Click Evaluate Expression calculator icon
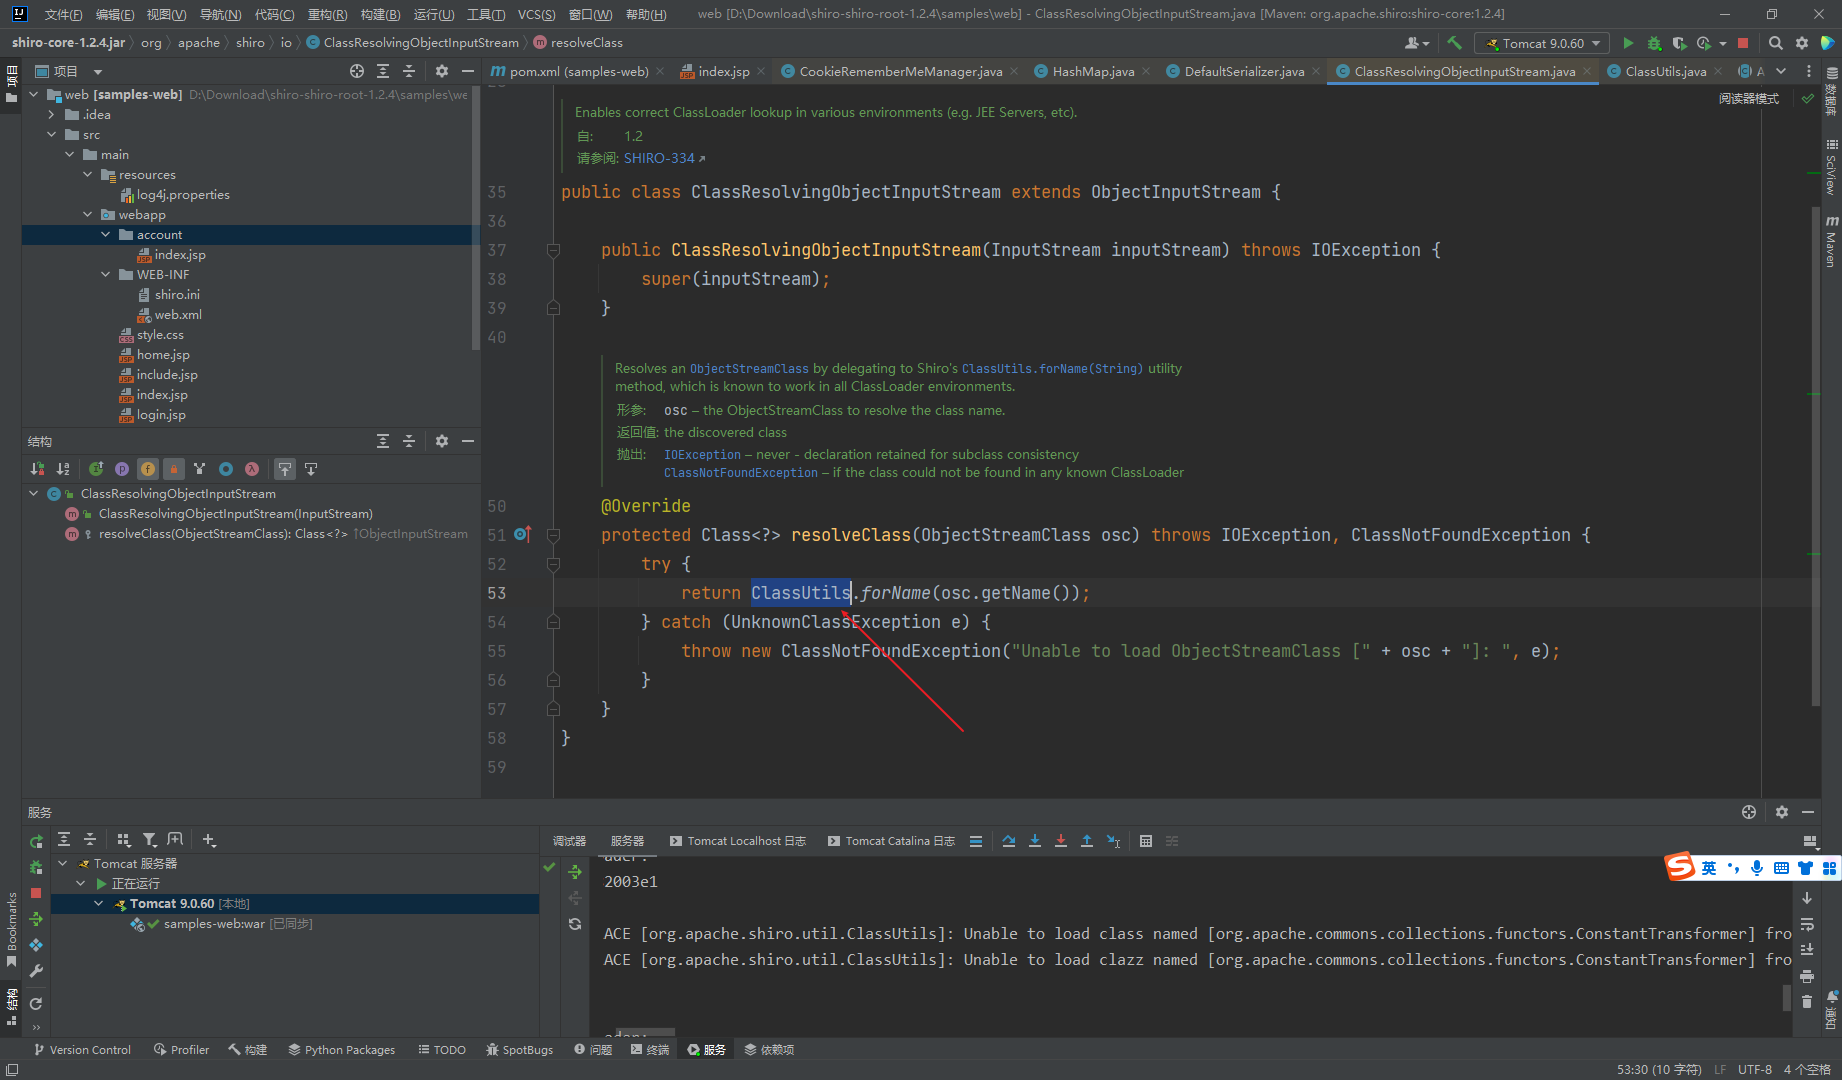 pos(1146,841)
